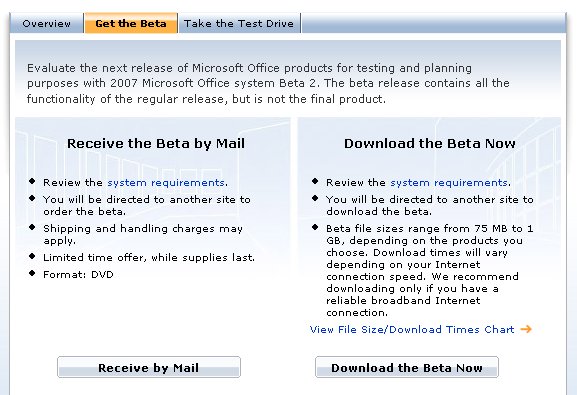Open system requirements link under Receive by Mail
This screenshot has width=577, height=395.
pyautogui.click(x=166, y=183)
